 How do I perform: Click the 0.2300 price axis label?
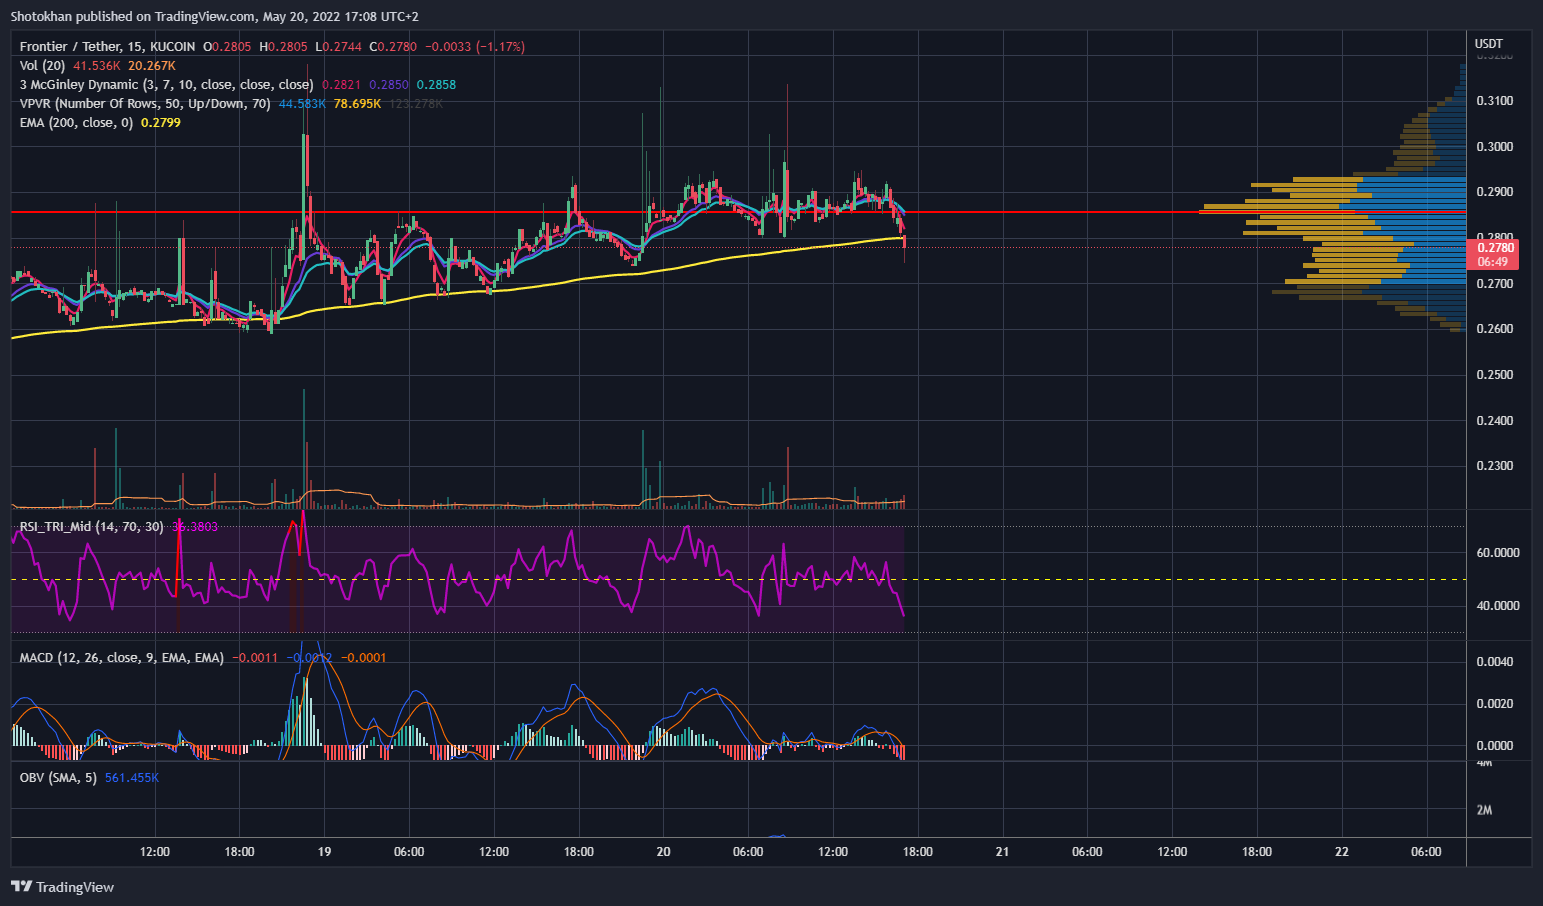[1495, 466]
